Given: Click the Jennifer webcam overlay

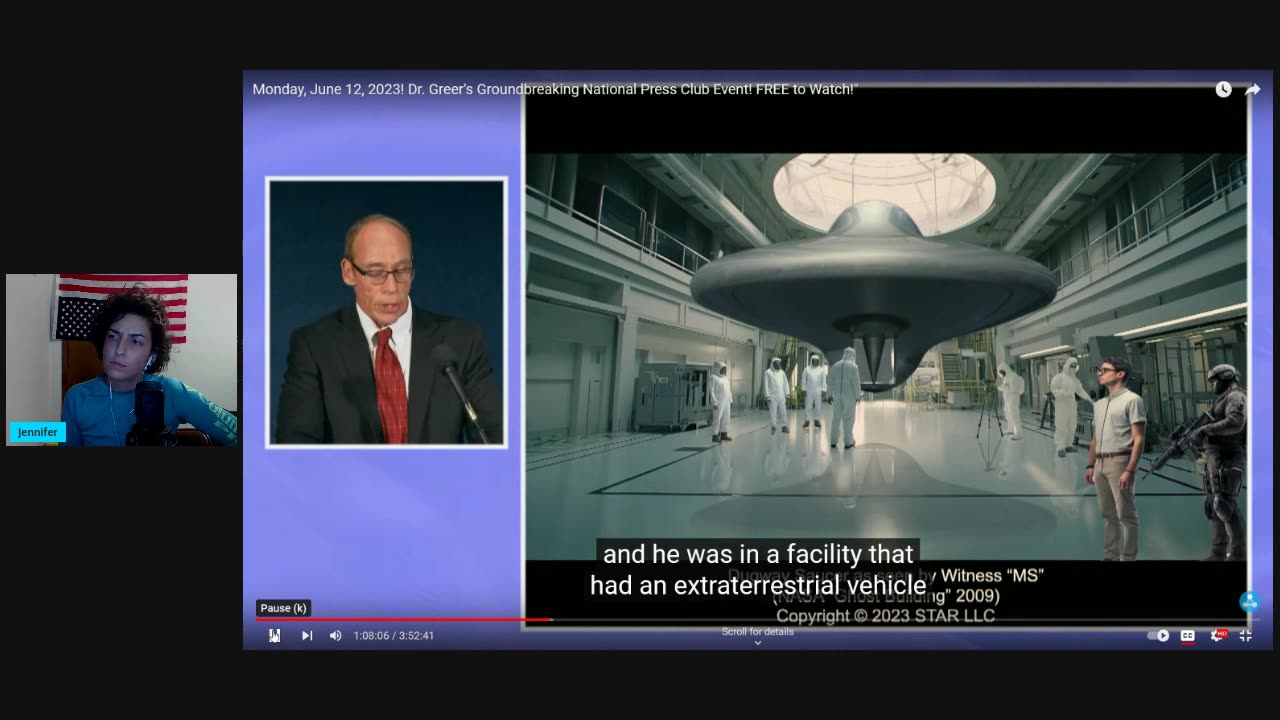Looking at the screenshot, I should point(121,359).
